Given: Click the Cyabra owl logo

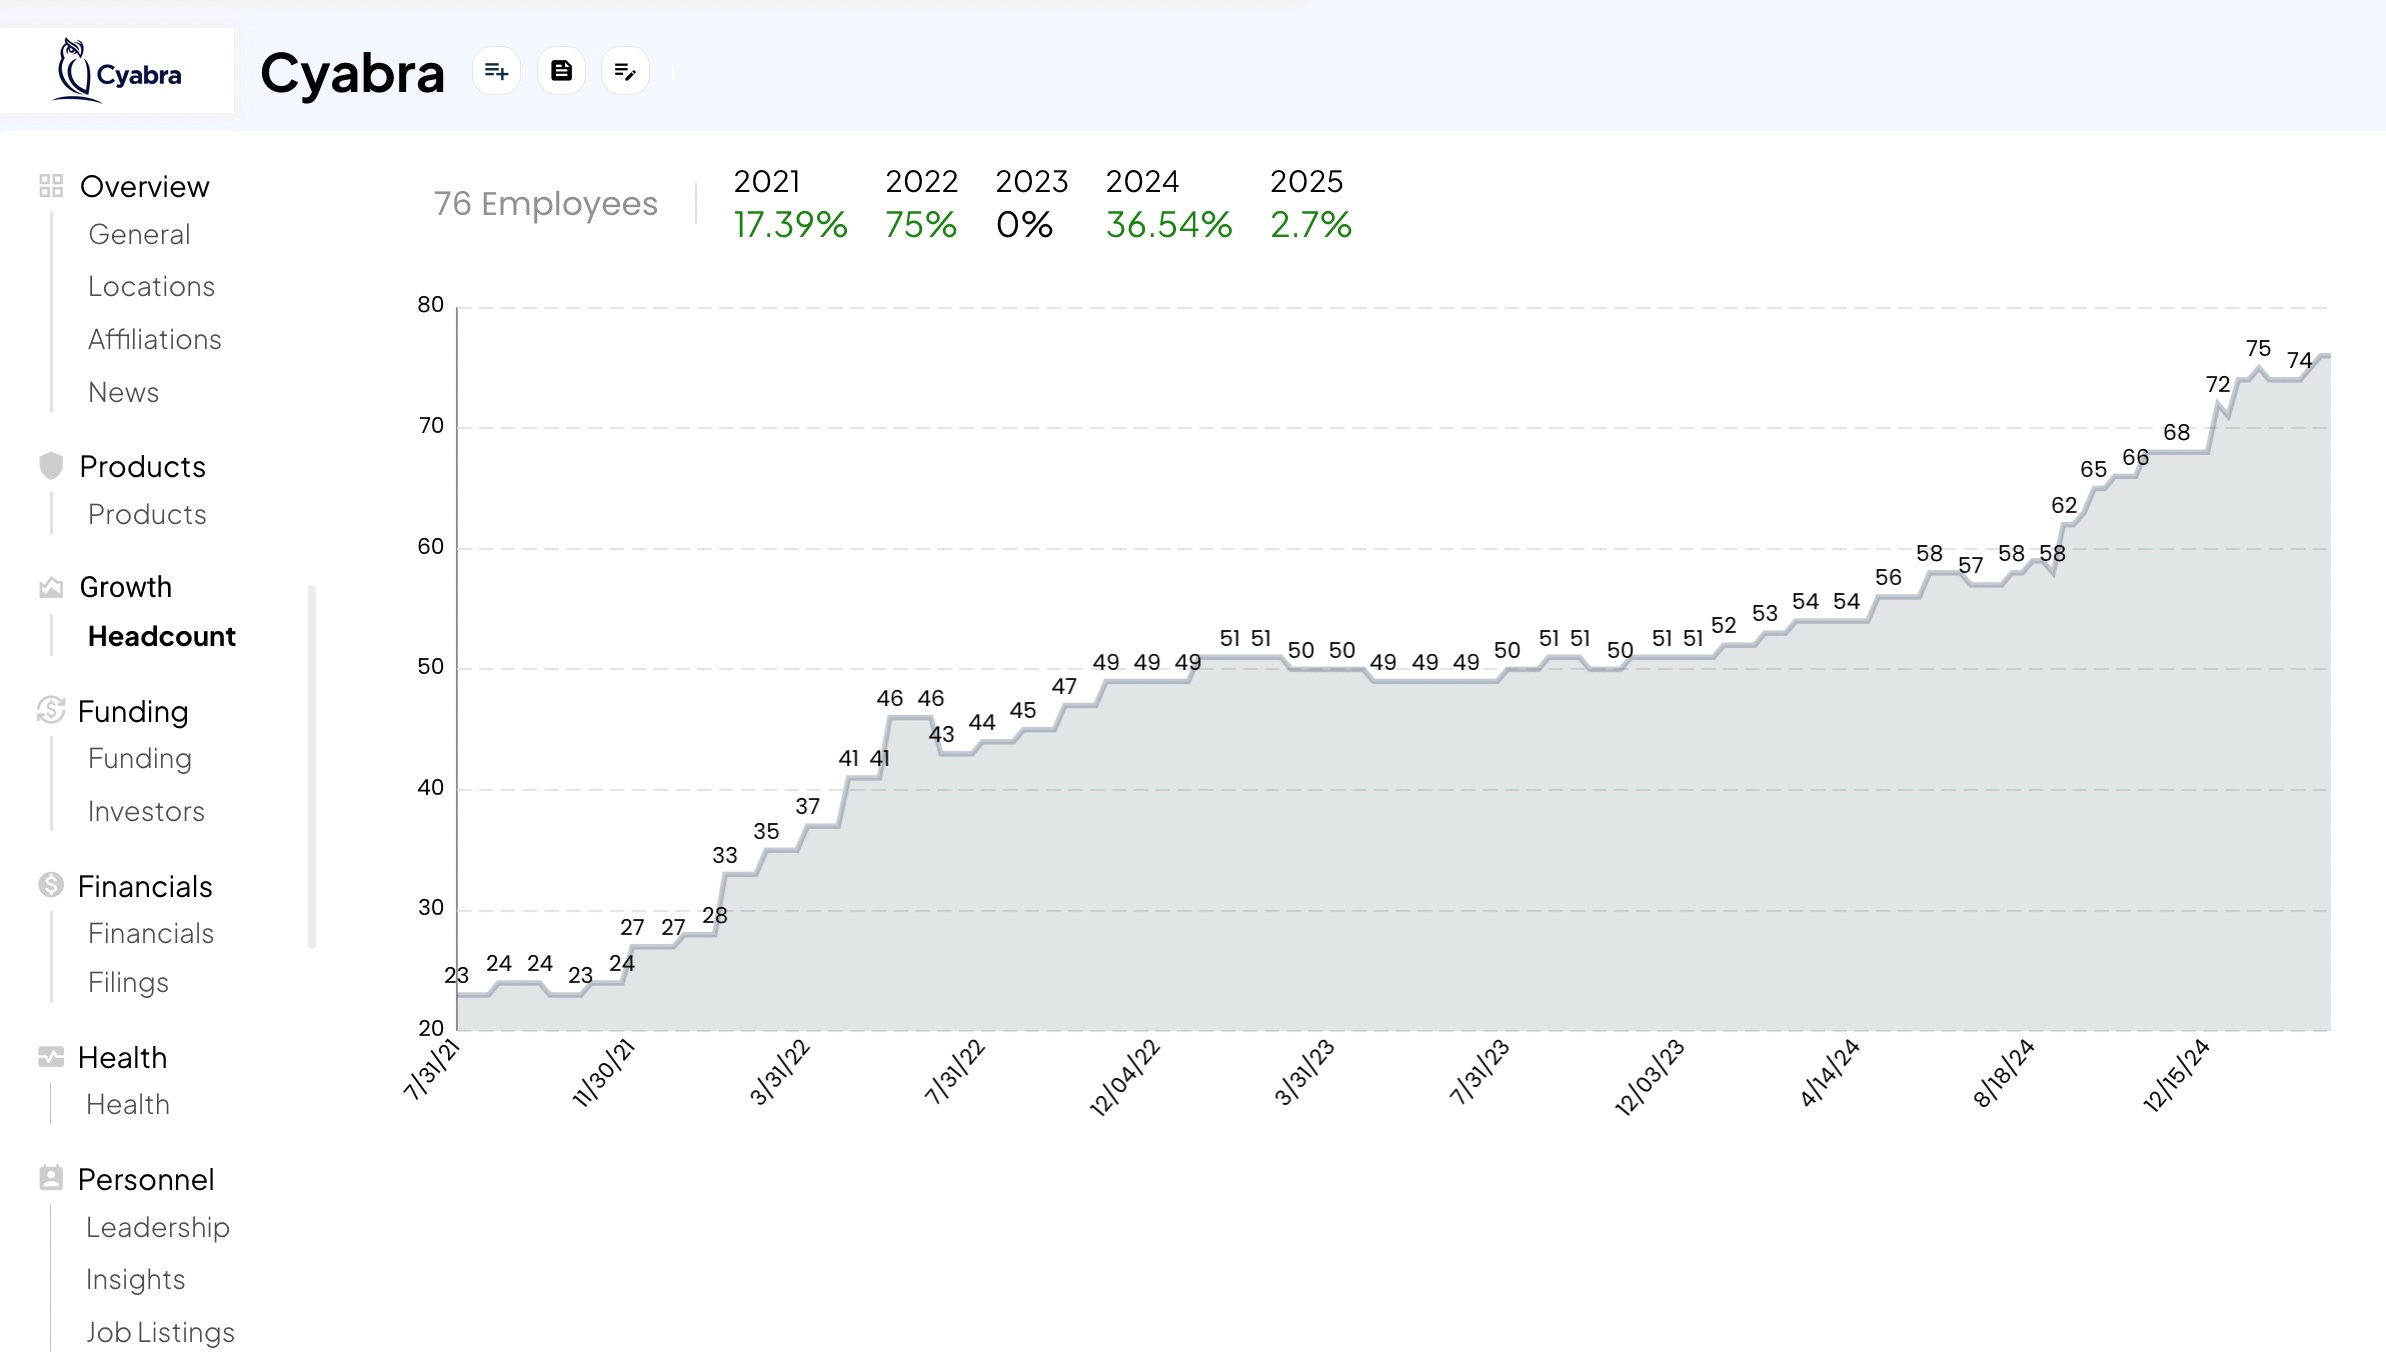Looking at the screenshot, I should point(117,71).
